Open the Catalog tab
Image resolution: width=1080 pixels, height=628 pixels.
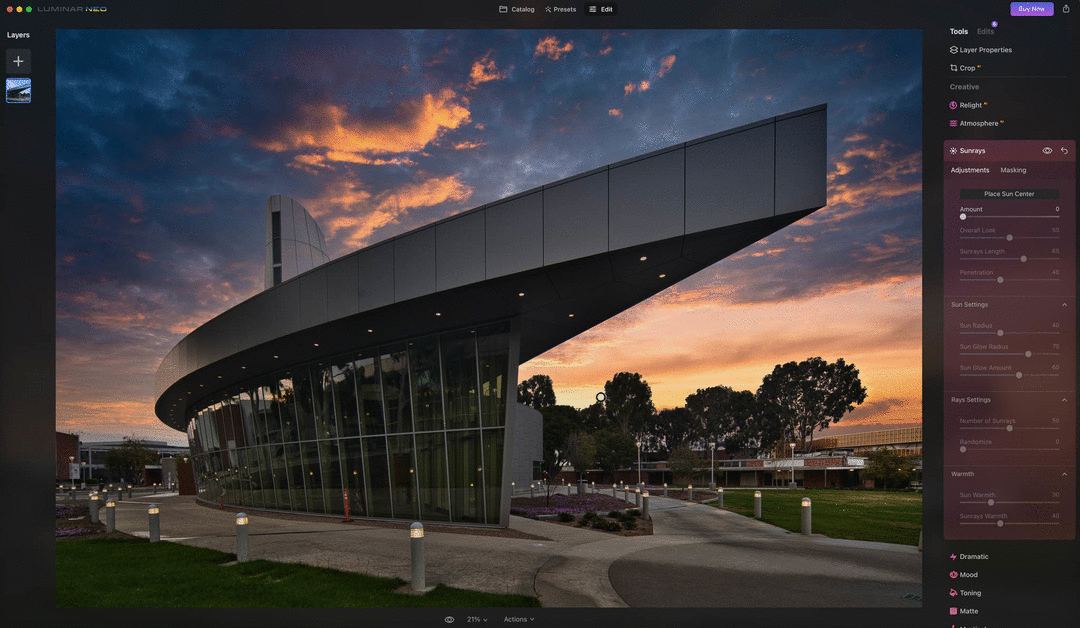(x=517, y=9)
